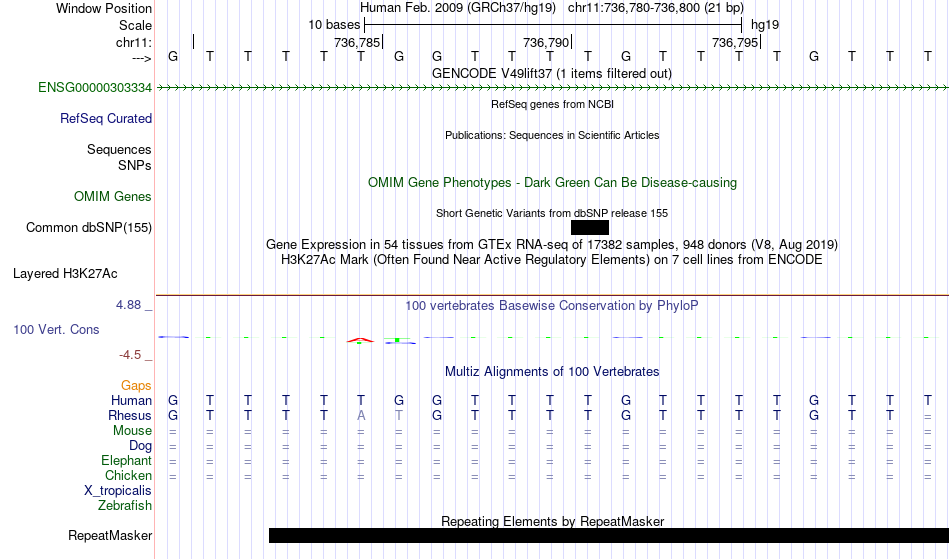The height and width of the screenshot is (559, 950).
Task: Click Short Genetic Variants from dbSNP title
Action: [x=552, y=213]
